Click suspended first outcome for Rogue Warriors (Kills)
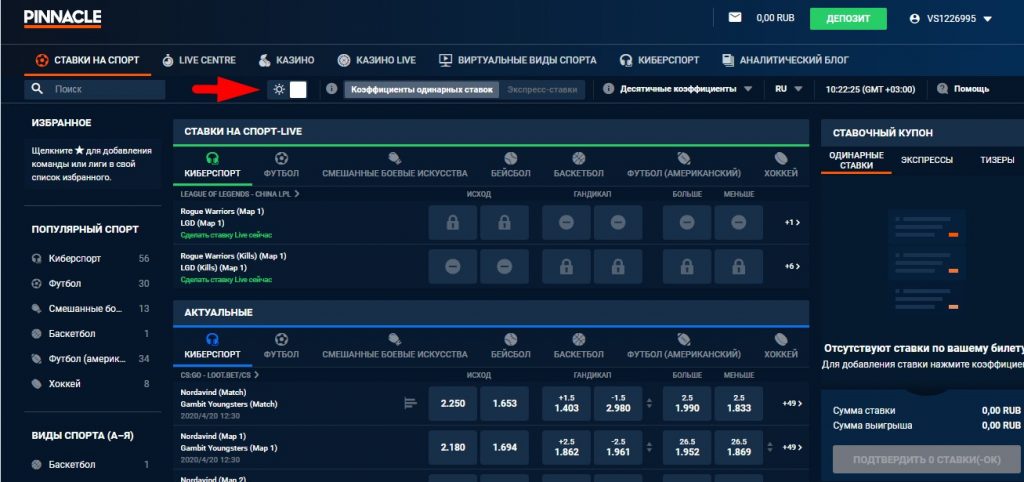Image resolution: width=1024 pixels, height=482 pixels. 453,266
